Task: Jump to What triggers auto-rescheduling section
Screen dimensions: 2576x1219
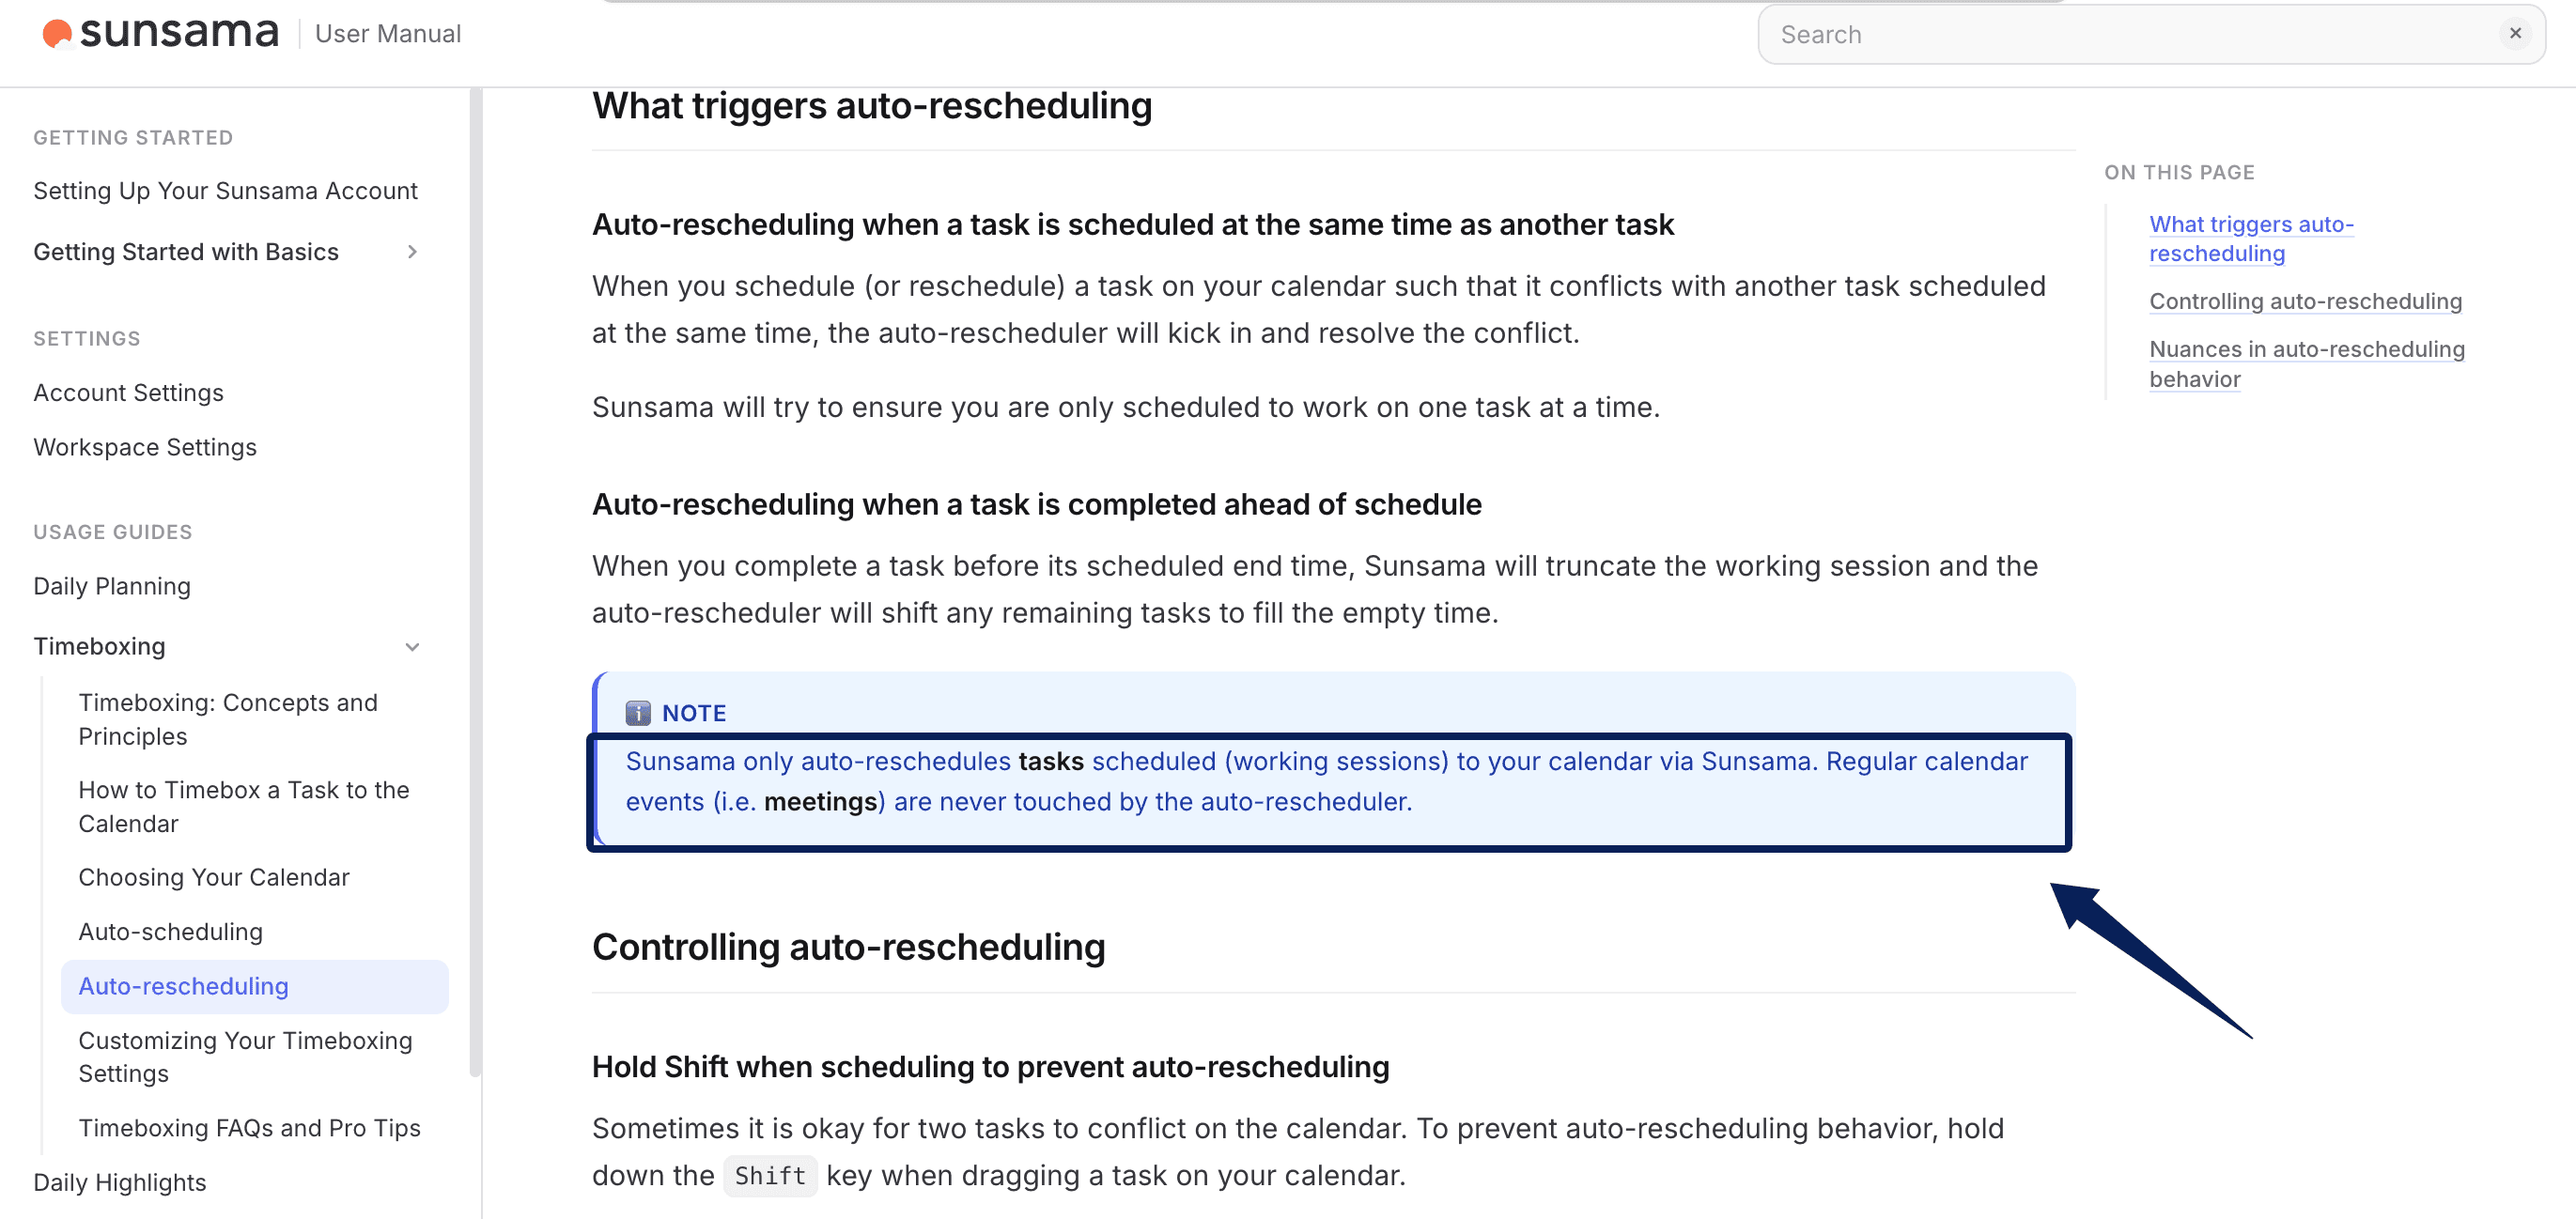Action: point(2251,238)
